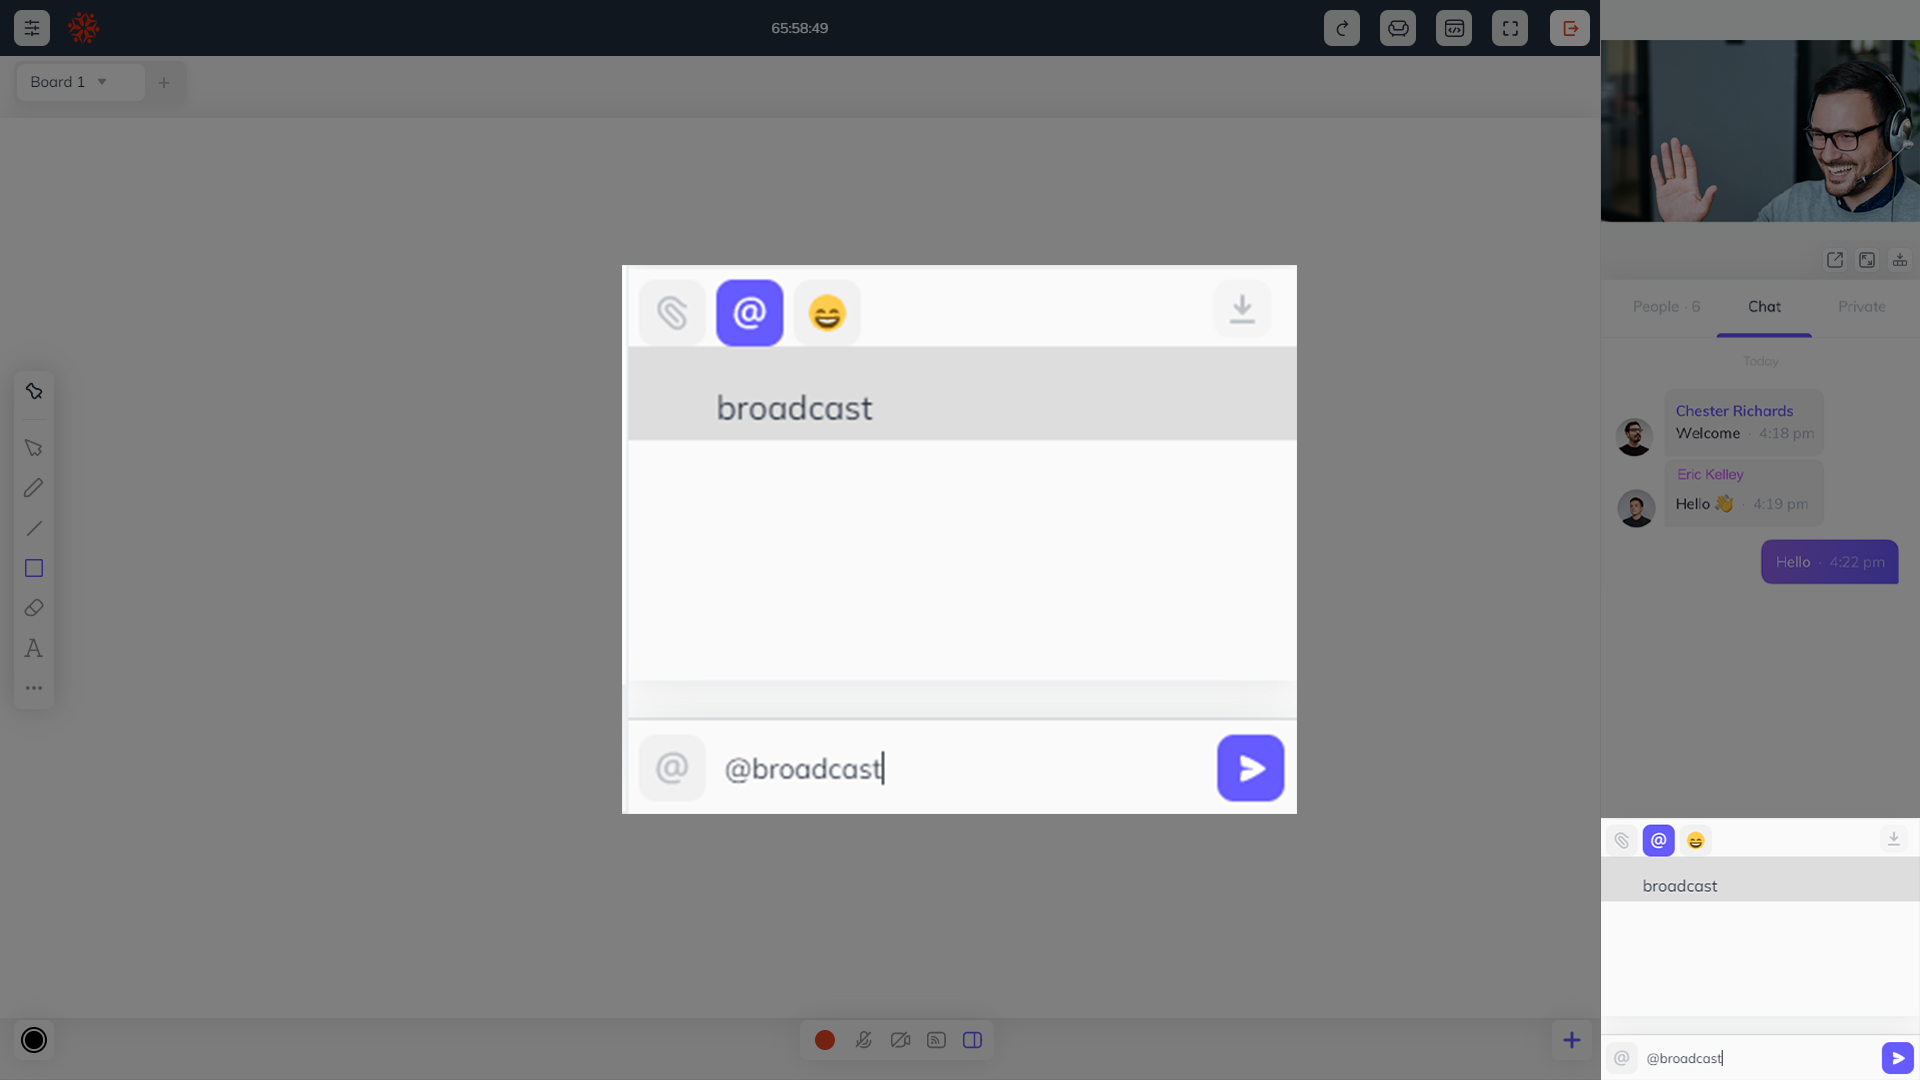This screenshot has height=1080, width=1920.
Task: Select the eraser tool in left sidebar
Action: 34,608
